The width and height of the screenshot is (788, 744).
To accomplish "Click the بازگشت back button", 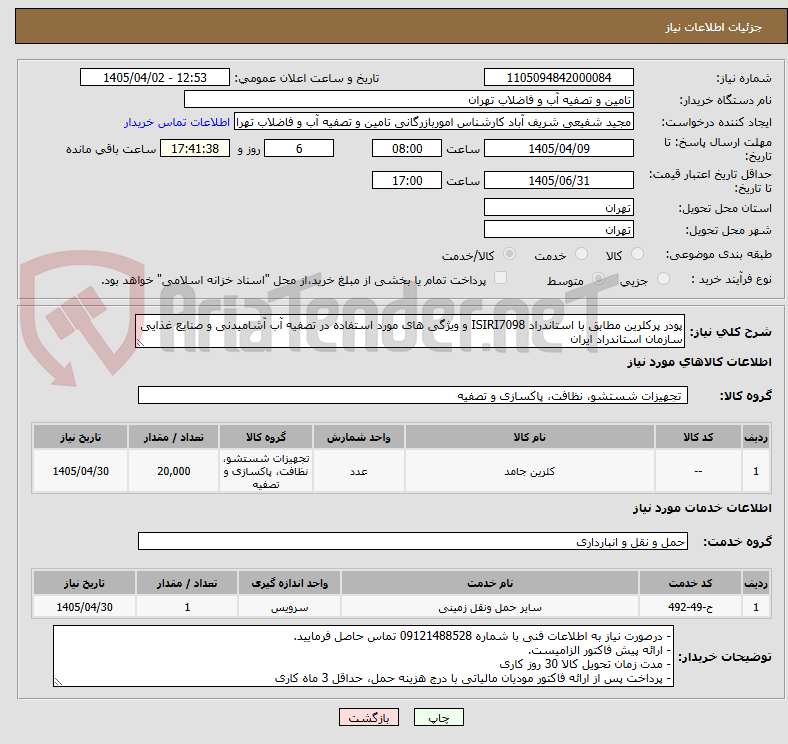I will pyautogui.click(x=369, y=717).
